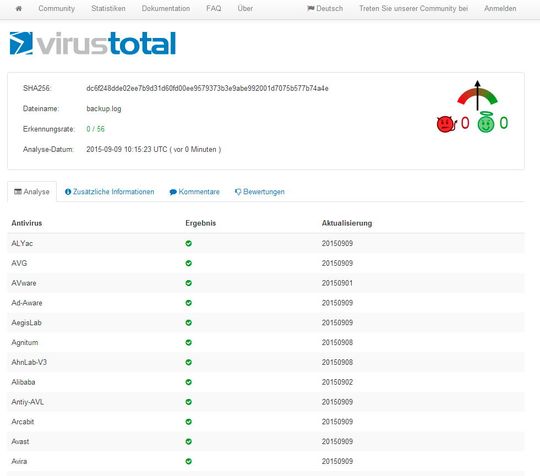
Task: Click the AVware antivirus name
Action: (x=24, y=283)
